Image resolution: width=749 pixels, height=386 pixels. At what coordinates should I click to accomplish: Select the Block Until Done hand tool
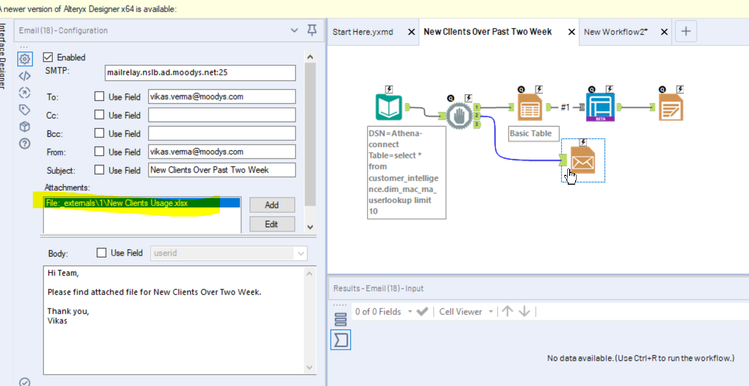pyautogui.click(x=460, y=115)
